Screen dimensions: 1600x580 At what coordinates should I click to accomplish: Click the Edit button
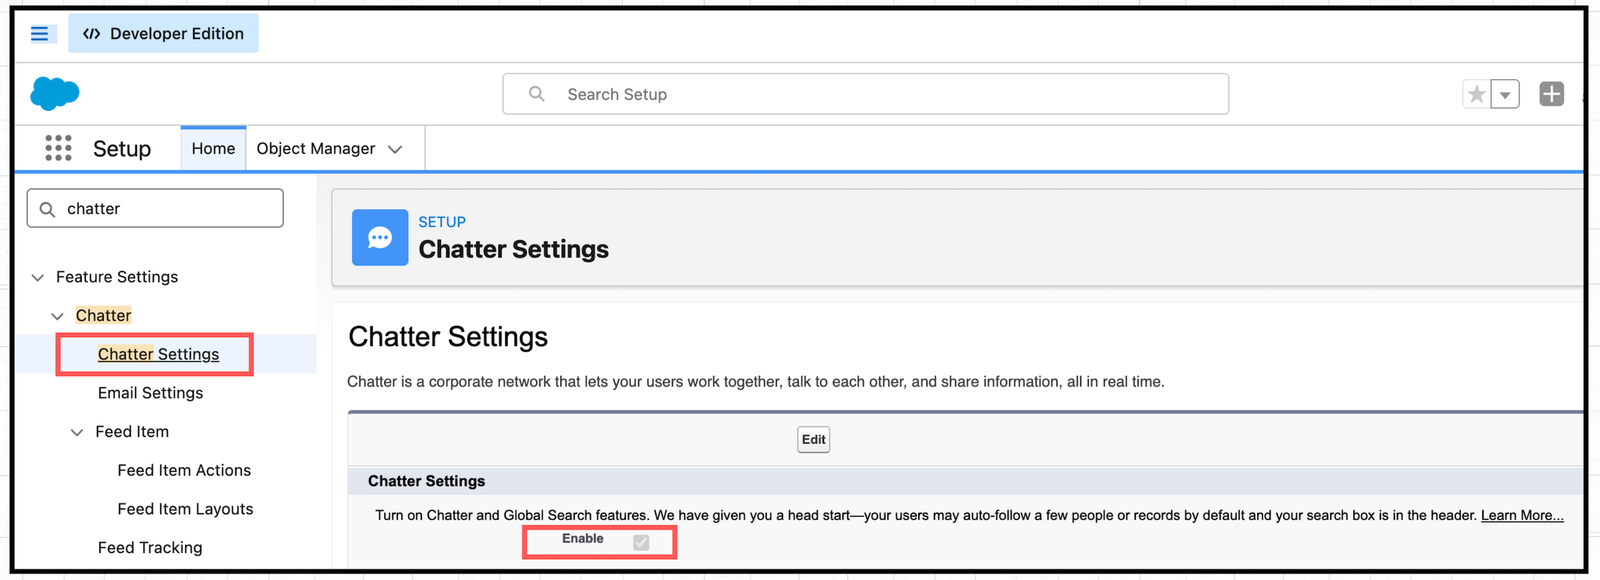tap(813, 439)
